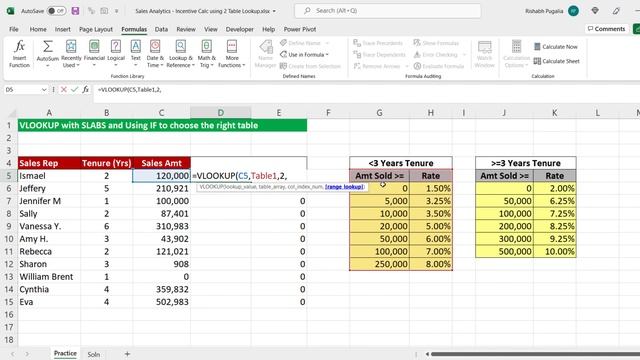Image resolution: width=640 pixels, height=360 pixels.
Task: Click the Insert Function icon
Action: click(19, 54)
